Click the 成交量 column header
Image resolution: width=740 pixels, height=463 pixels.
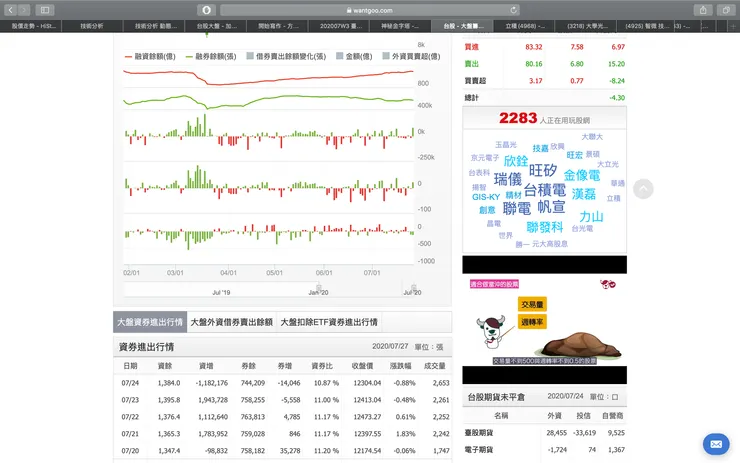tap(434, 366)
